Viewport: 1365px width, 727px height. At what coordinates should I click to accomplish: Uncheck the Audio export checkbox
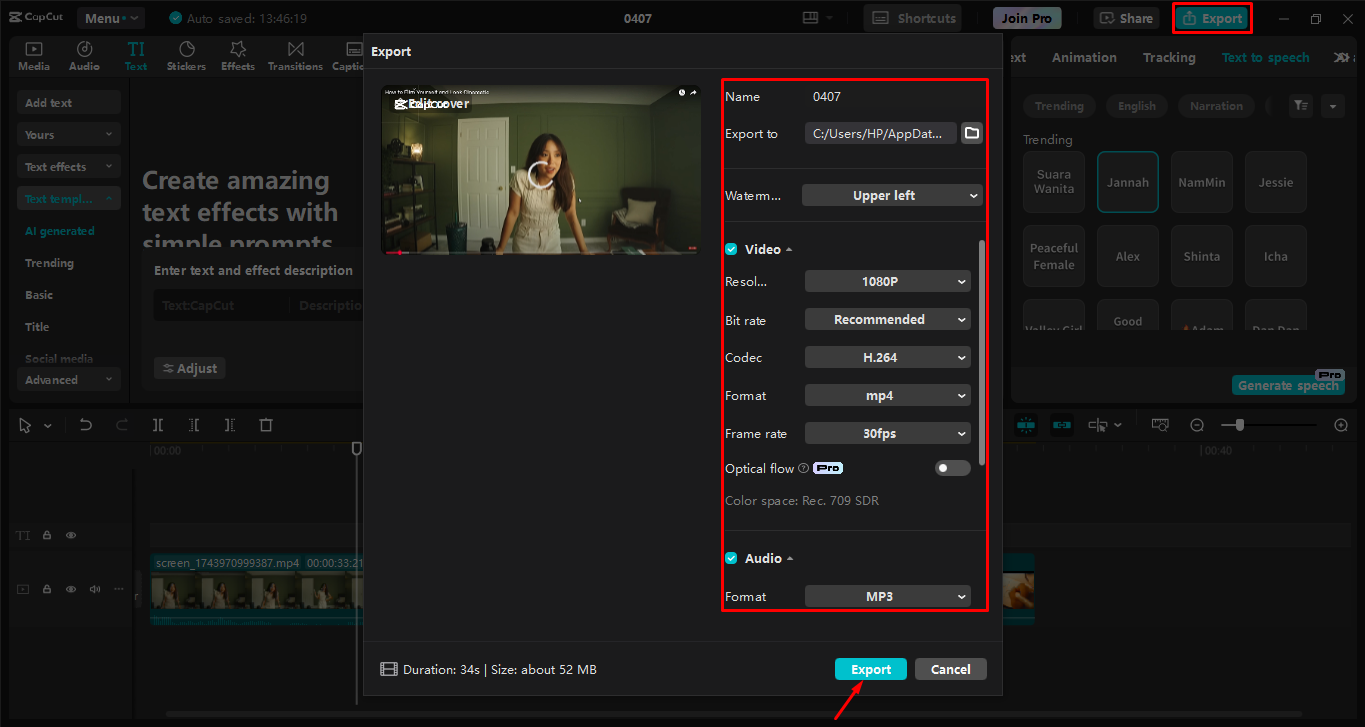point(731,558)
